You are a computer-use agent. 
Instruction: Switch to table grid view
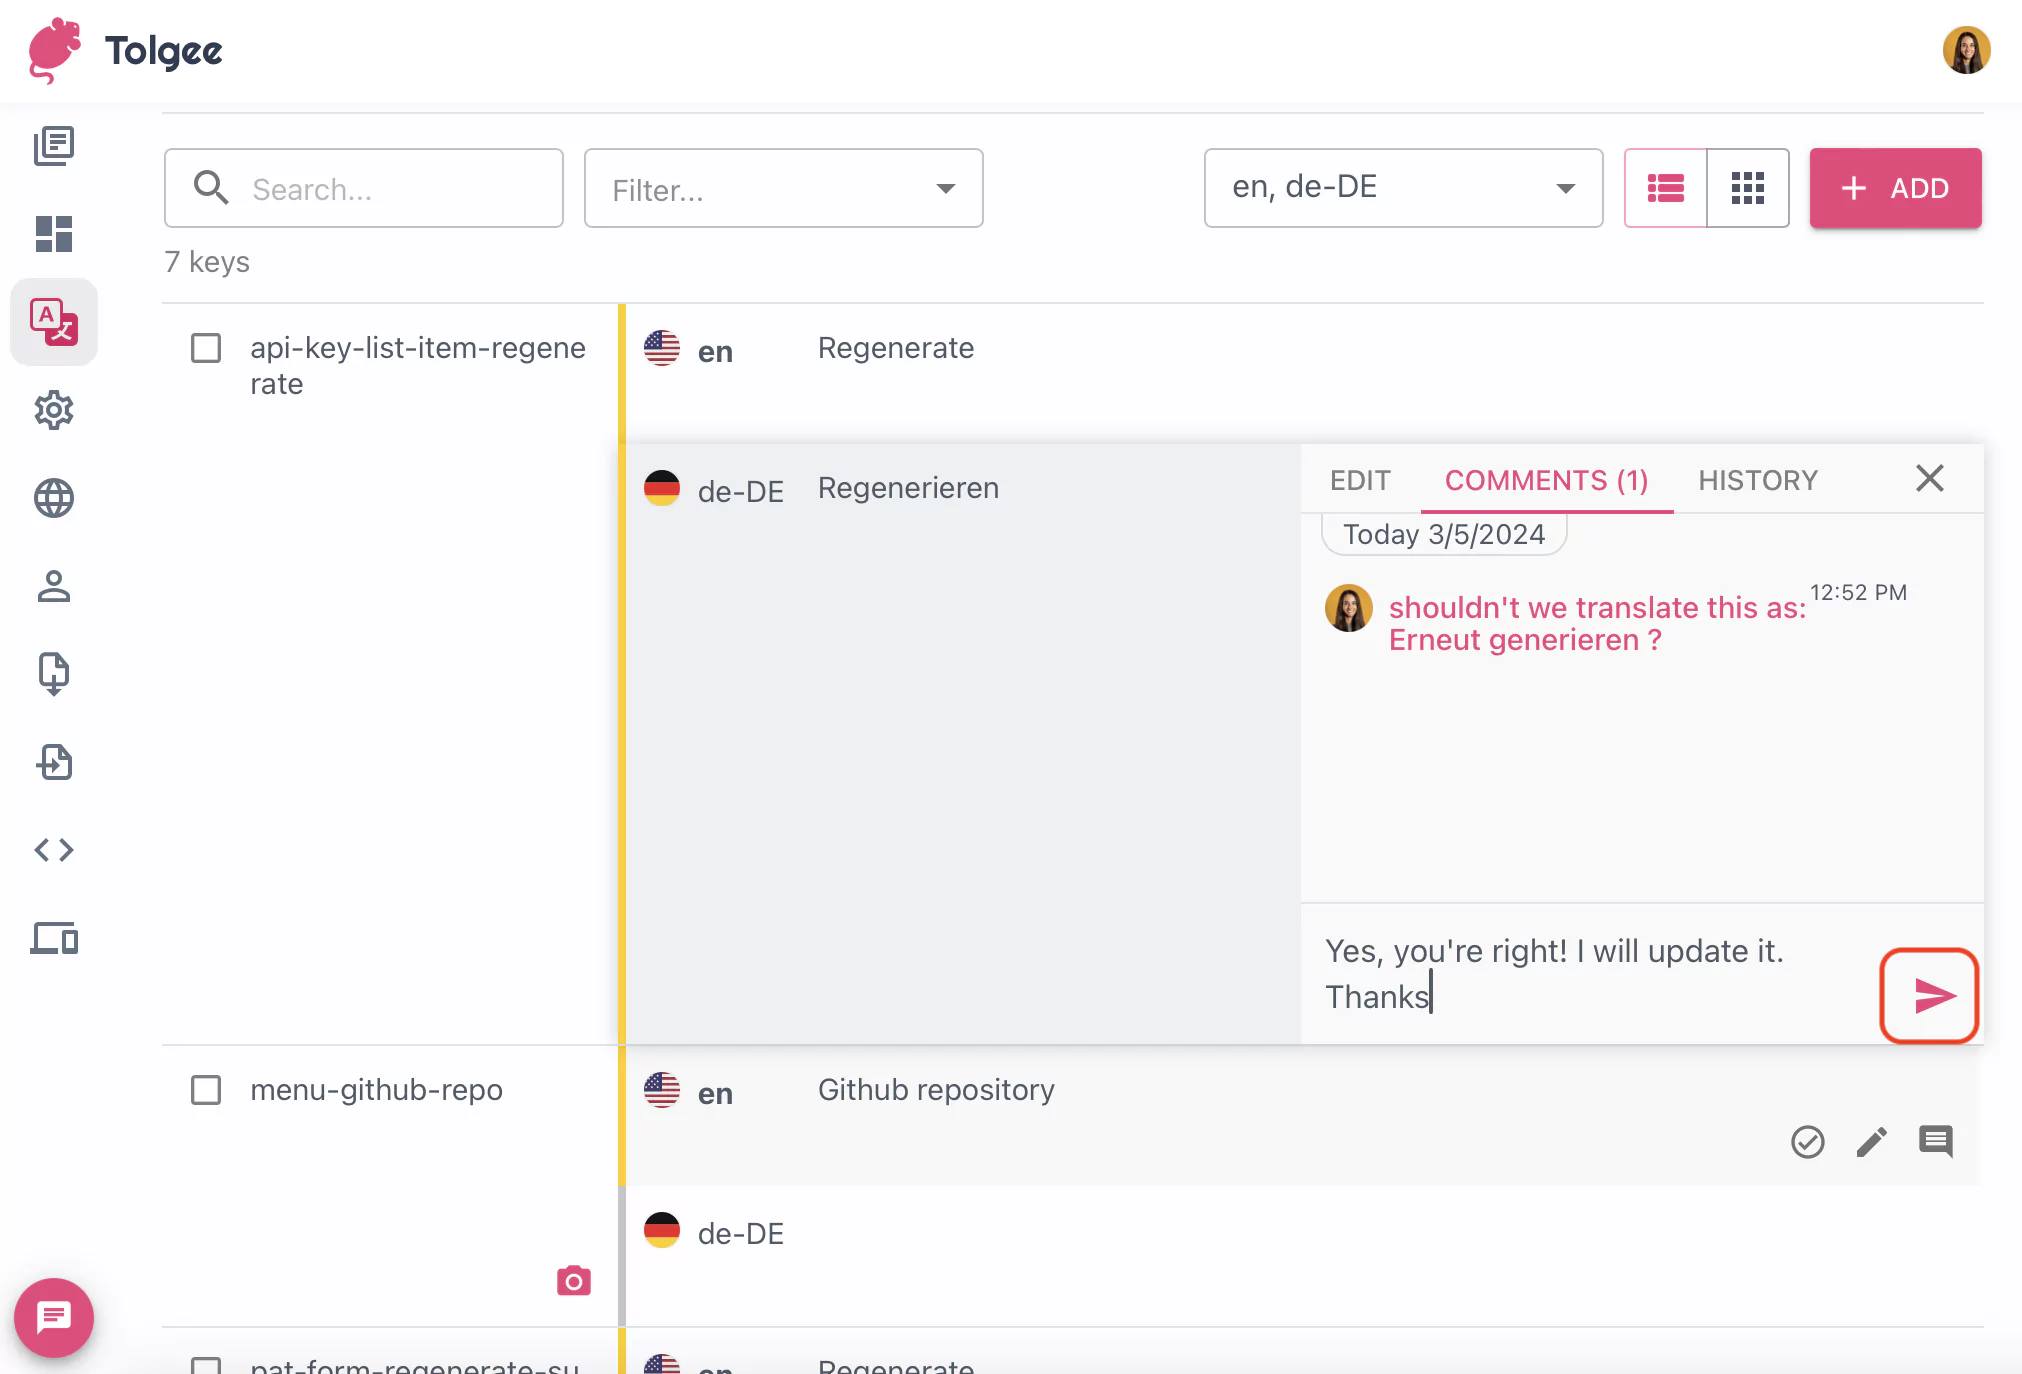(x=1747, y=188)
